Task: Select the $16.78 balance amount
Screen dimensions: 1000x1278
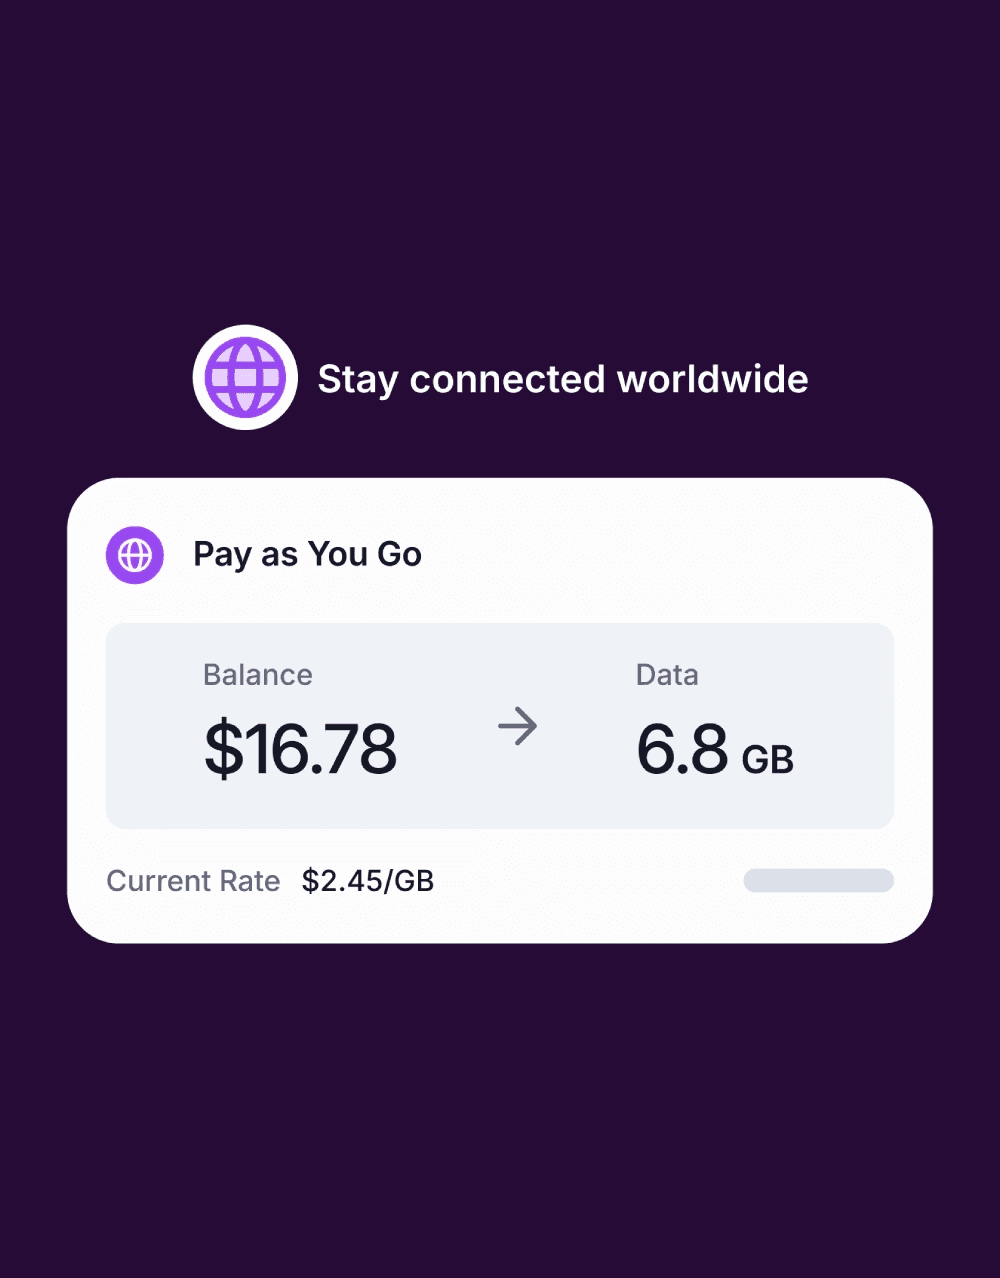Action: coord(301,749)
